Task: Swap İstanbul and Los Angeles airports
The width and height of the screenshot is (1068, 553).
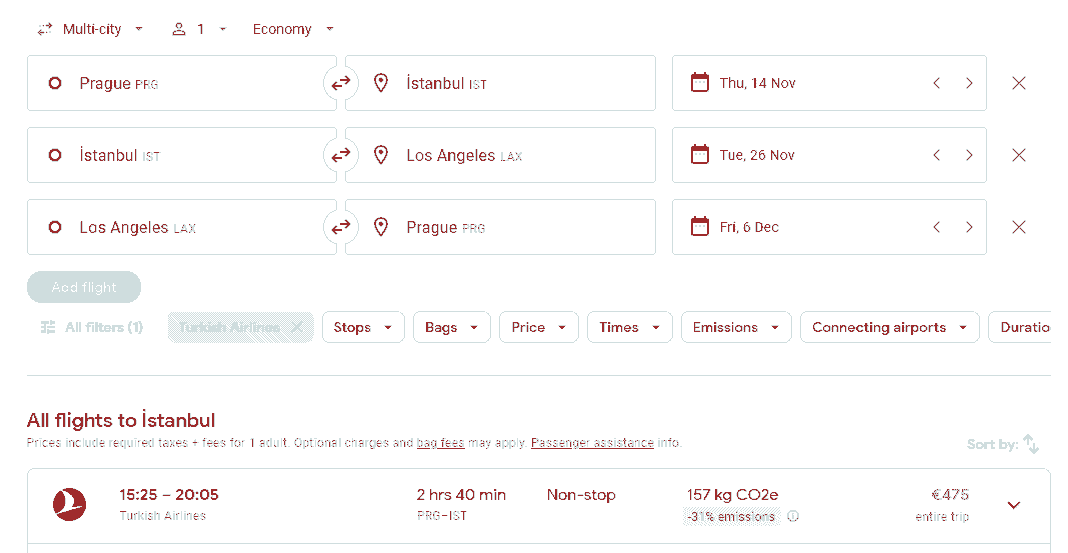Action: click(341, 155)
